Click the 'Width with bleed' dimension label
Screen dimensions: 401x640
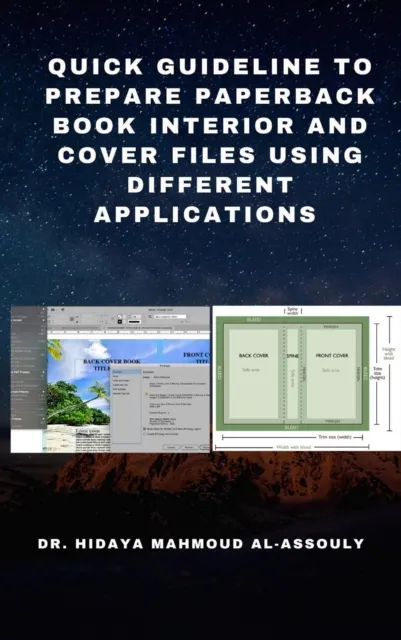click(x=294, y=447)
